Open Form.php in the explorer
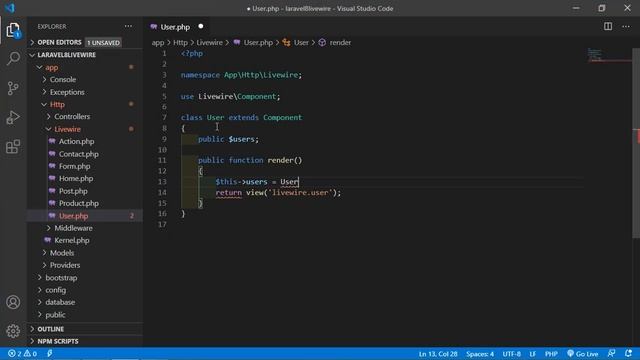The height and width of the screenshot is (360, 640). (x=85, y=167)
